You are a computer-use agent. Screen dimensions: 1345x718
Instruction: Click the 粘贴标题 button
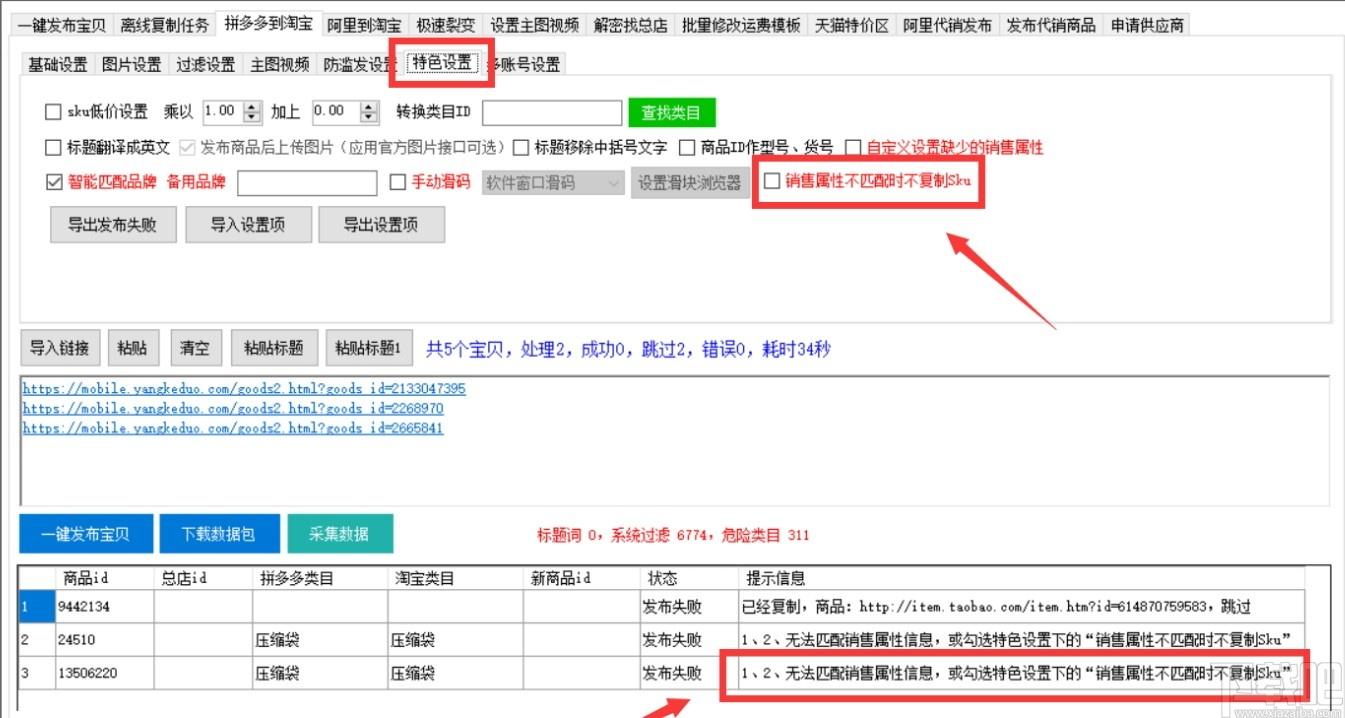[274, 348]
